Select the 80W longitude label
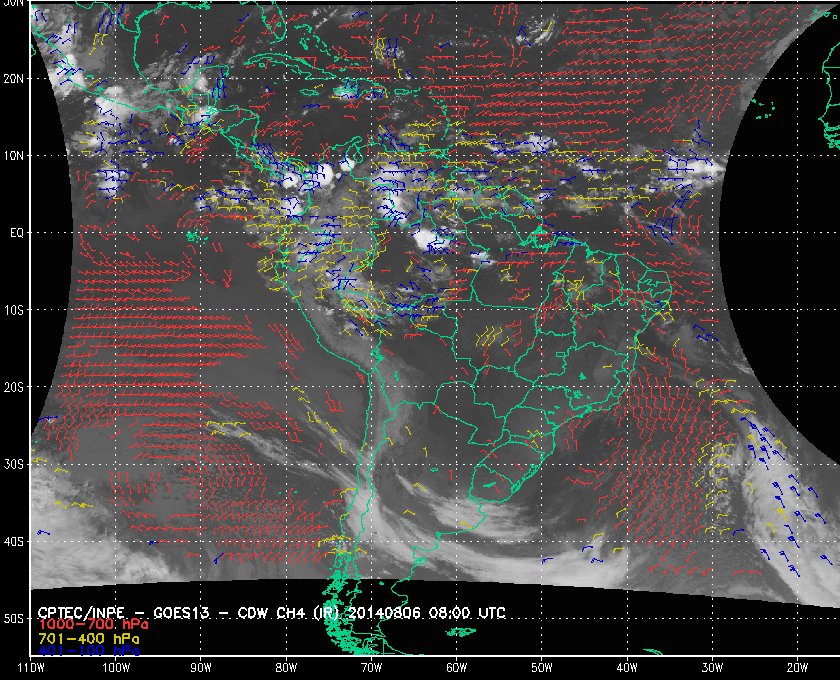The width and height of the screenshot is (840, 680). tap(286, 668)
